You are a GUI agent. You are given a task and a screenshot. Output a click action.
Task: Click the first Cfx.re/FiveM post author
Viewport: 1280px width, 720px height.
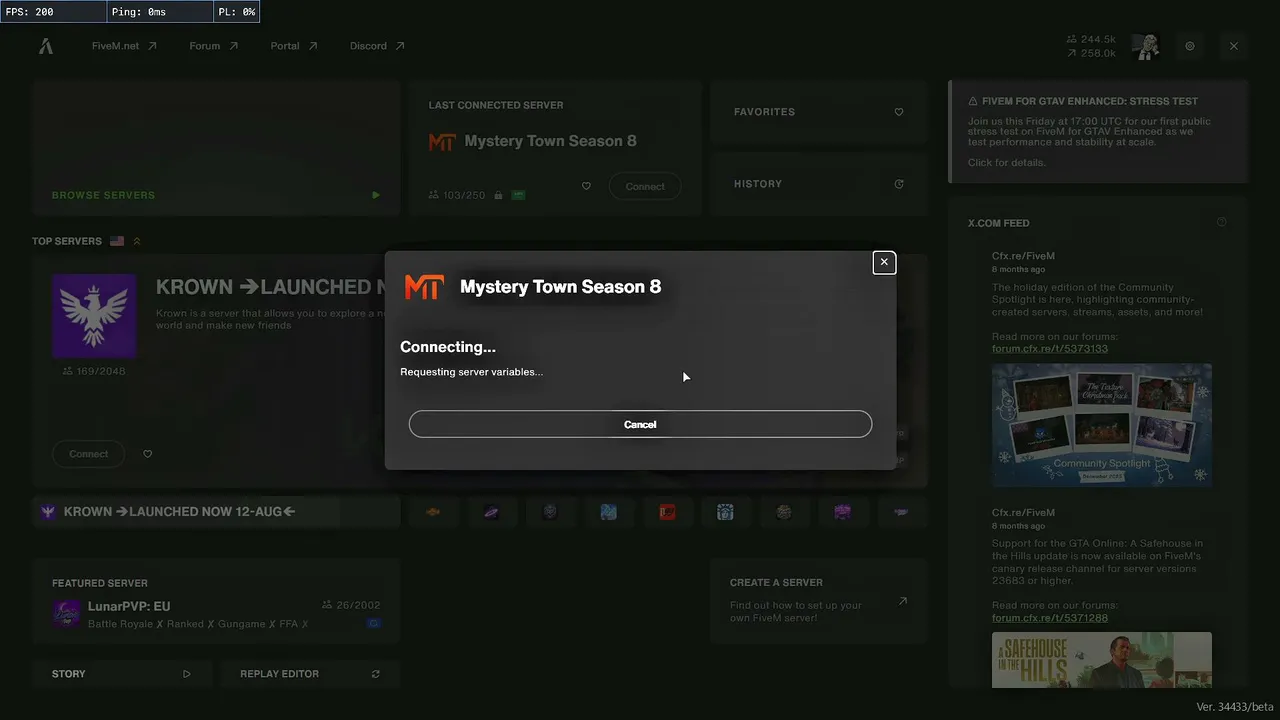pyautogui.click(x=1023, y=256)
